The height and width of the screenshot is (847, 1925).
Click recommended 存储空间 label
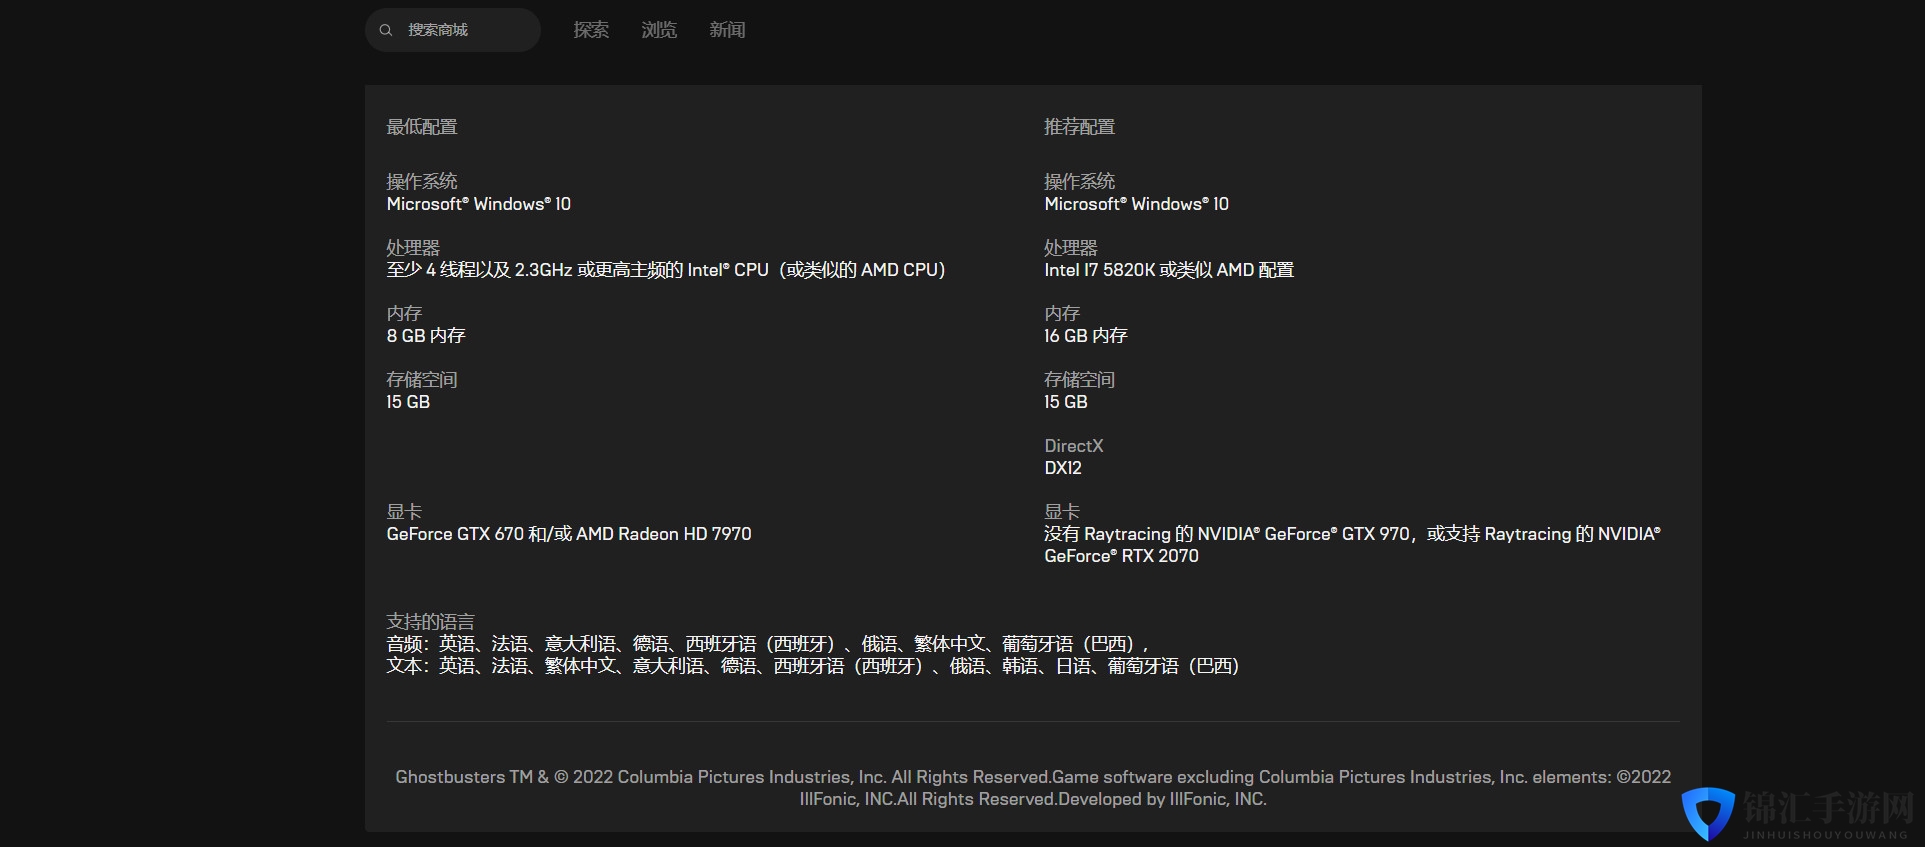pos(1079,380)
